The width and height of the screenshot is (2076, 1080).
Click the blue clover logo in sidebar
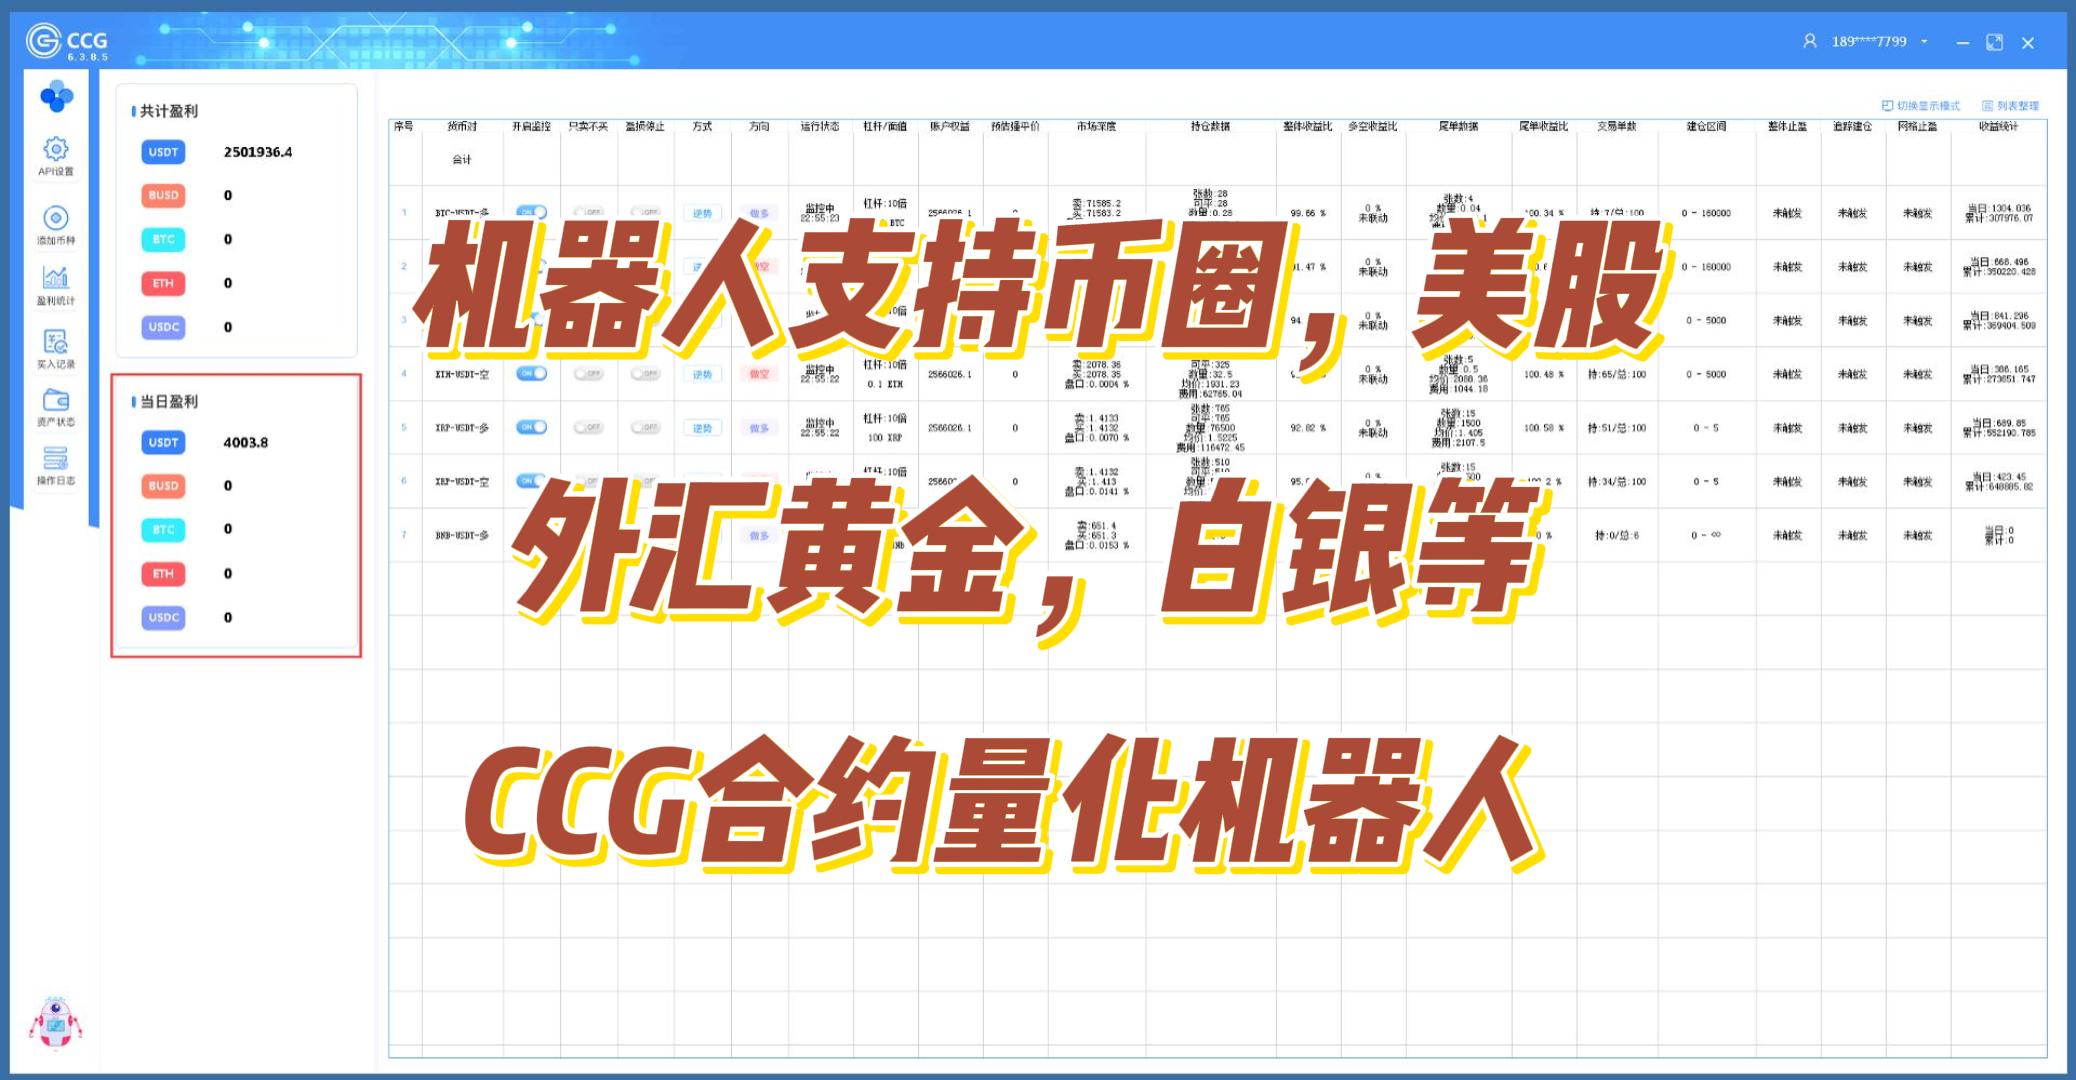(x=56, y=97)
